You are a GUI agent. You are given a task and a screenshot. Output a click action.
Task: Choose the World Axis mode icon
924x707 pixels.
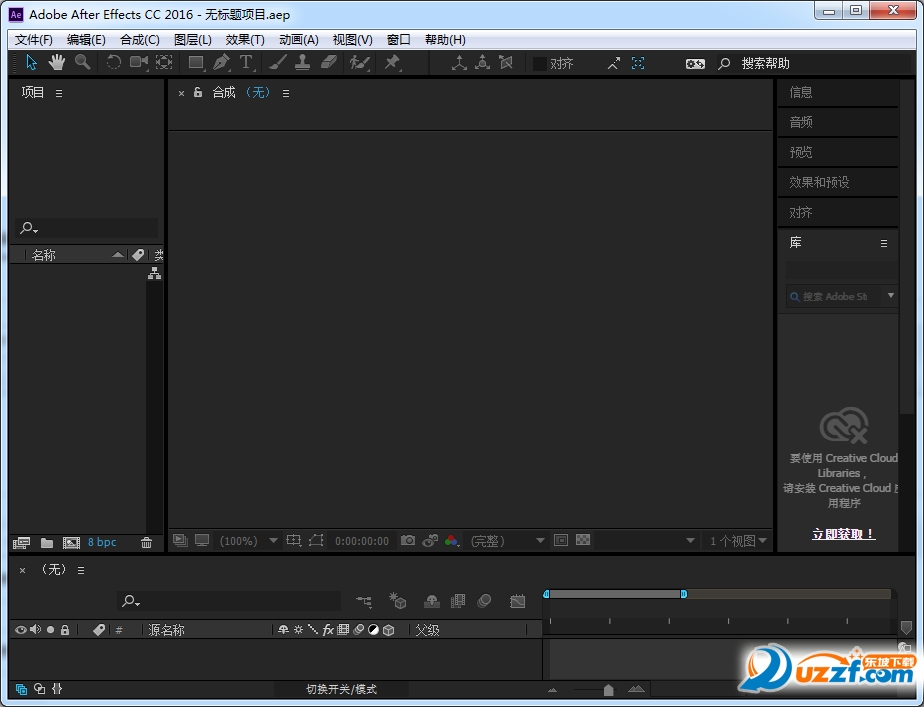(483, 62)
